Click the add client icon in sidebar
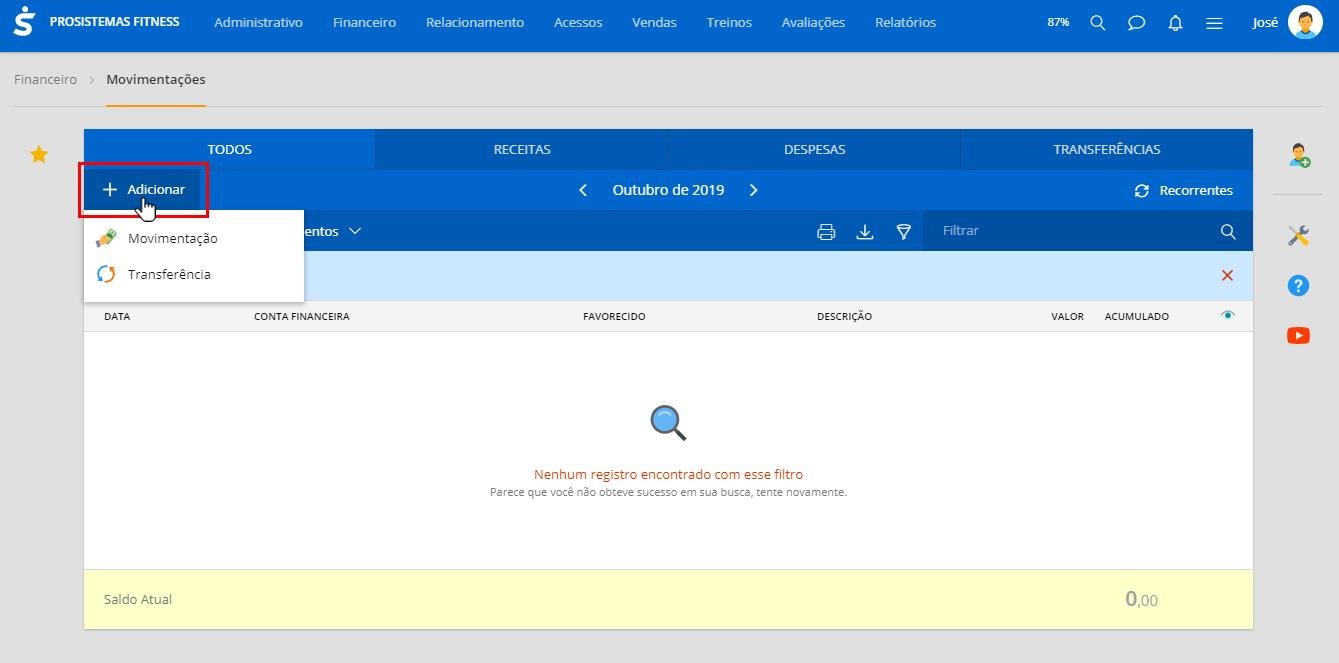Image resolution: width=1339 pixels, height=663 pixels. (x=1299, y=155)
